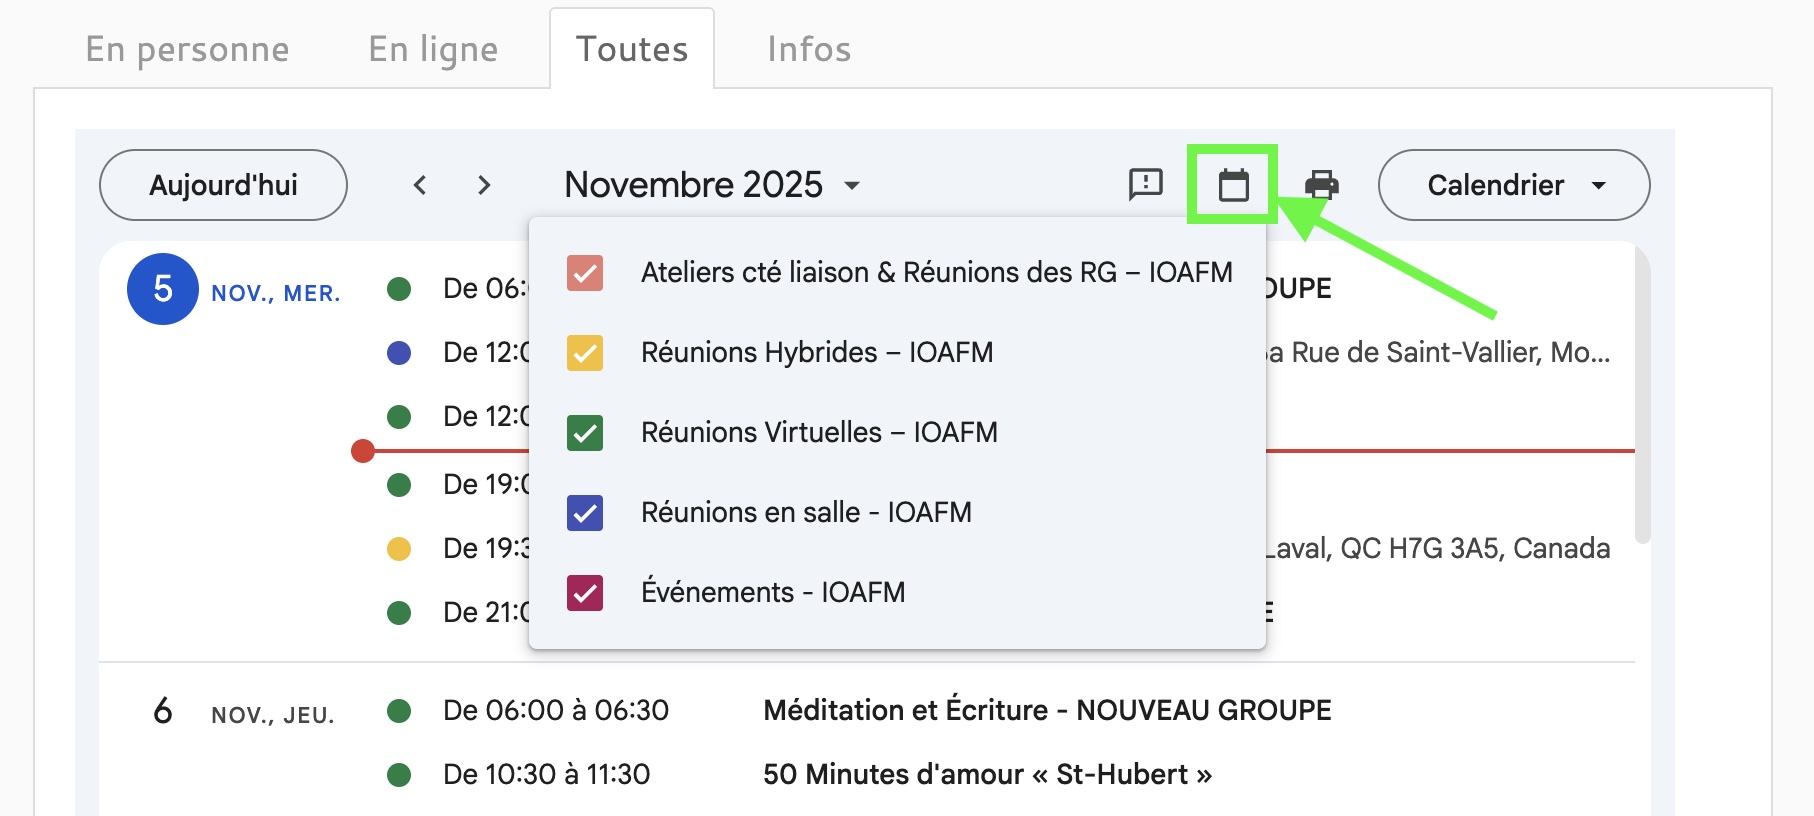Viewport: 1814px width, 816px height.
Task: Uncheck Réunions Hybrides – IOAFM calendar
Action: point(585,353)
